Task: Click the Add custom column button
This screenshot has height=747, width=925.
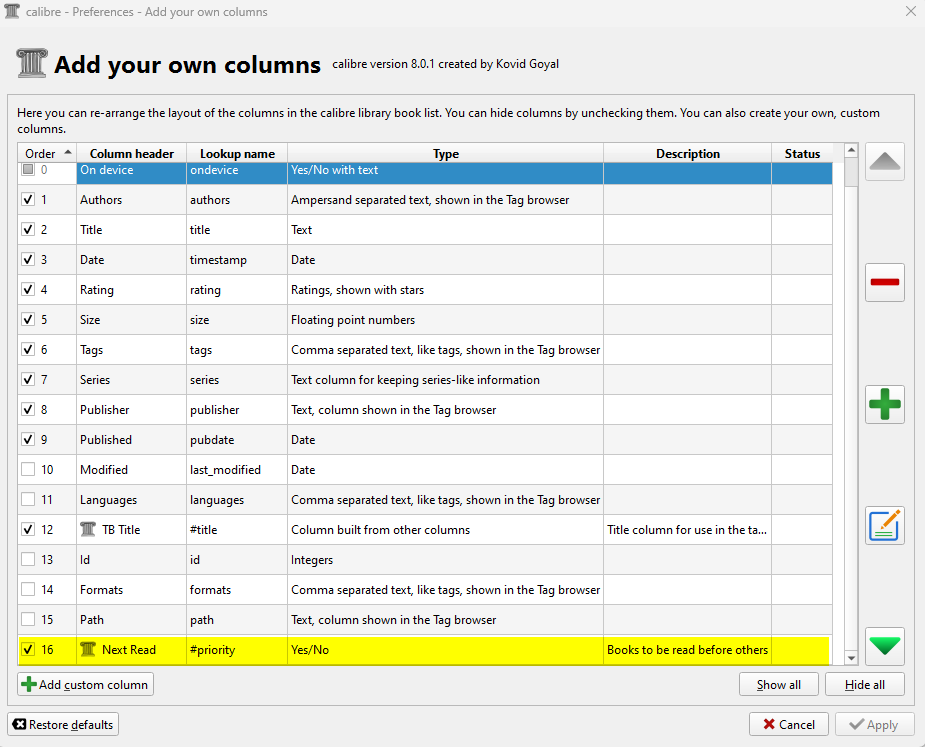Action: (86, 684)
